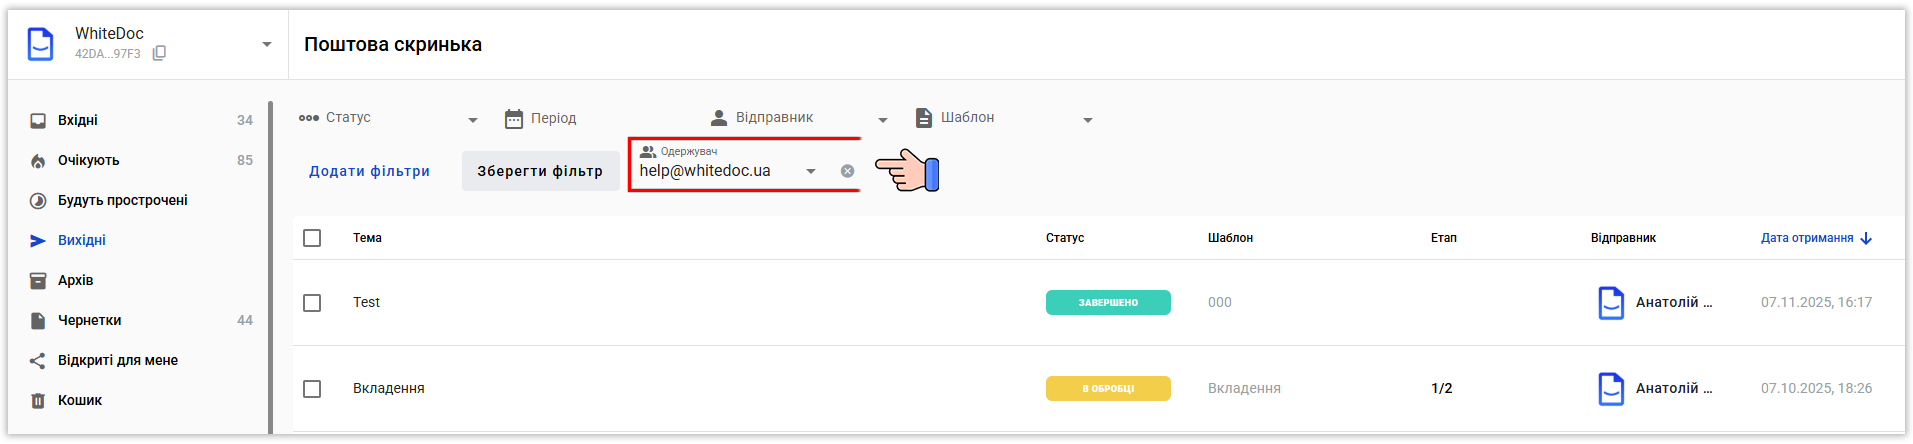The height and width of the screenshot is (444, 1913).
Task: Switch to the Чернетки folder
Action: pyautogui.click(x=89, y=320)
